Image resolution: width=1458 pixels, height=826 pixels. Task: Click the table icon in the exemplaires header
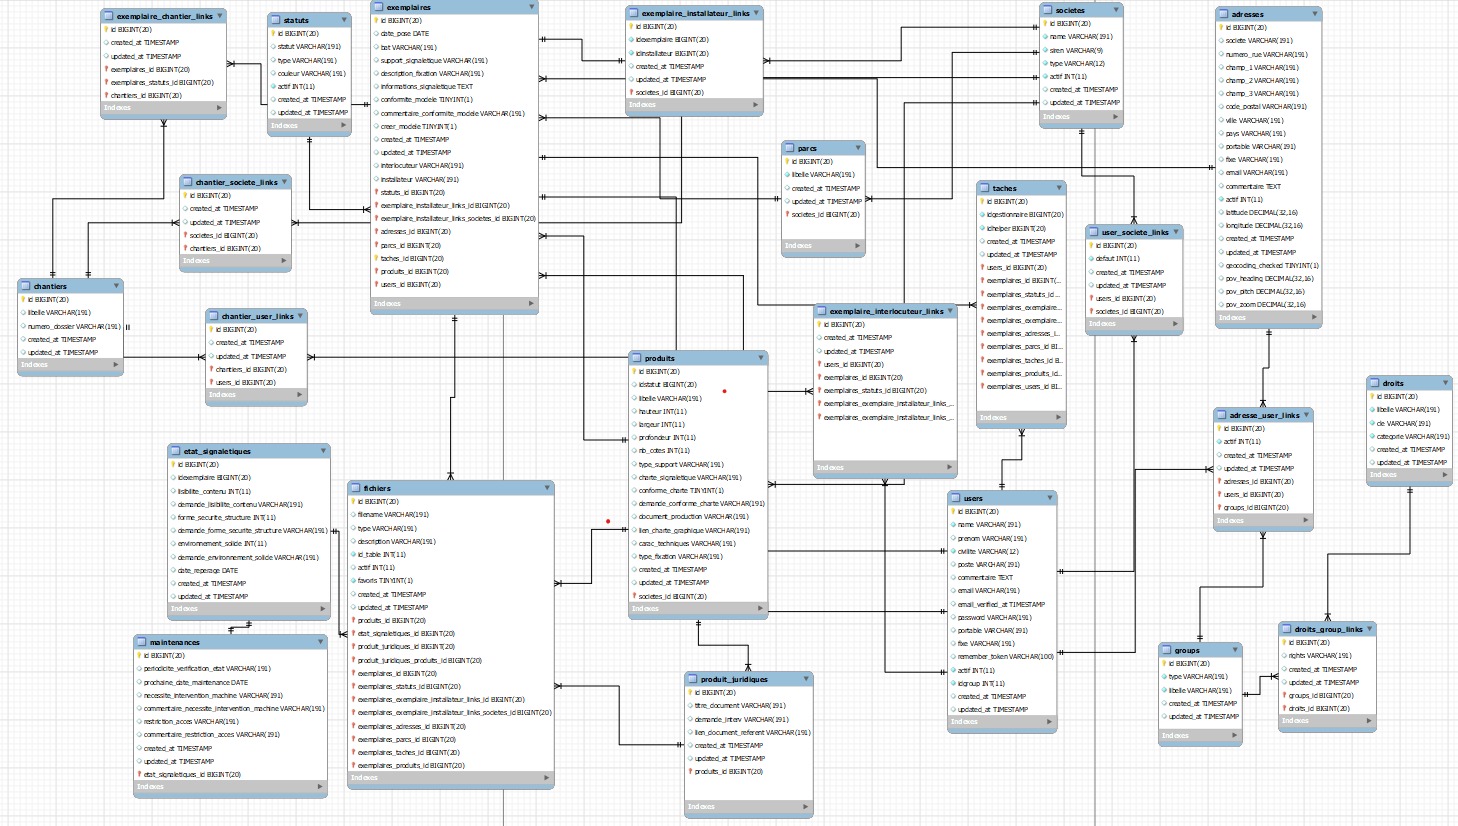(x=379, y=7)
